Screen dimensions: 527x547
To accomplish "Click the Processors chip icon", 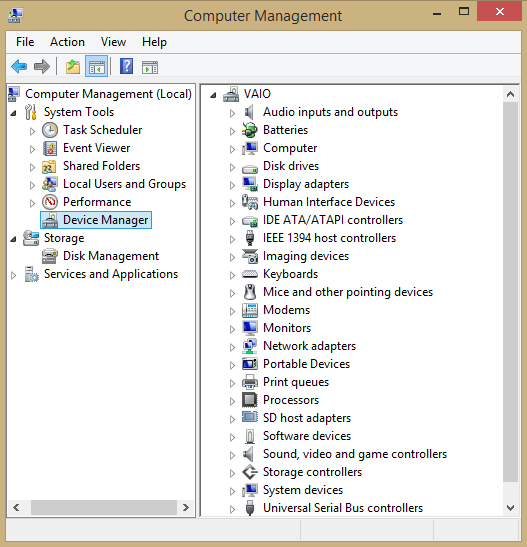I will click(250, 400).
